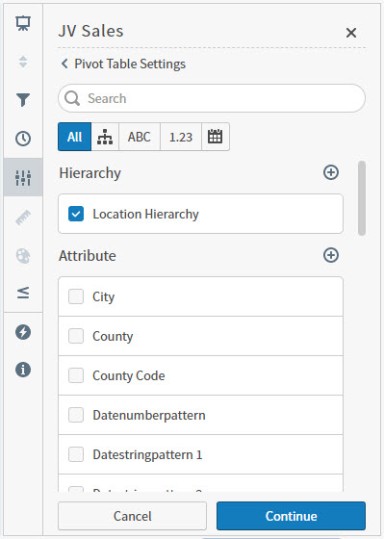Open the info circle sidebar icon
The image size is (384, 539).
pyautogui.click(x=23, y=370)
